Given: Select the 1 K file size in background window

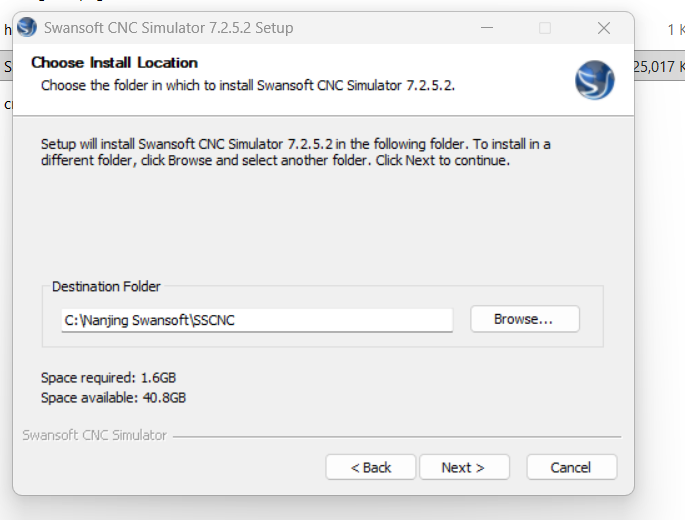Looking at the screenshot, I should click(x=675, y=30).
